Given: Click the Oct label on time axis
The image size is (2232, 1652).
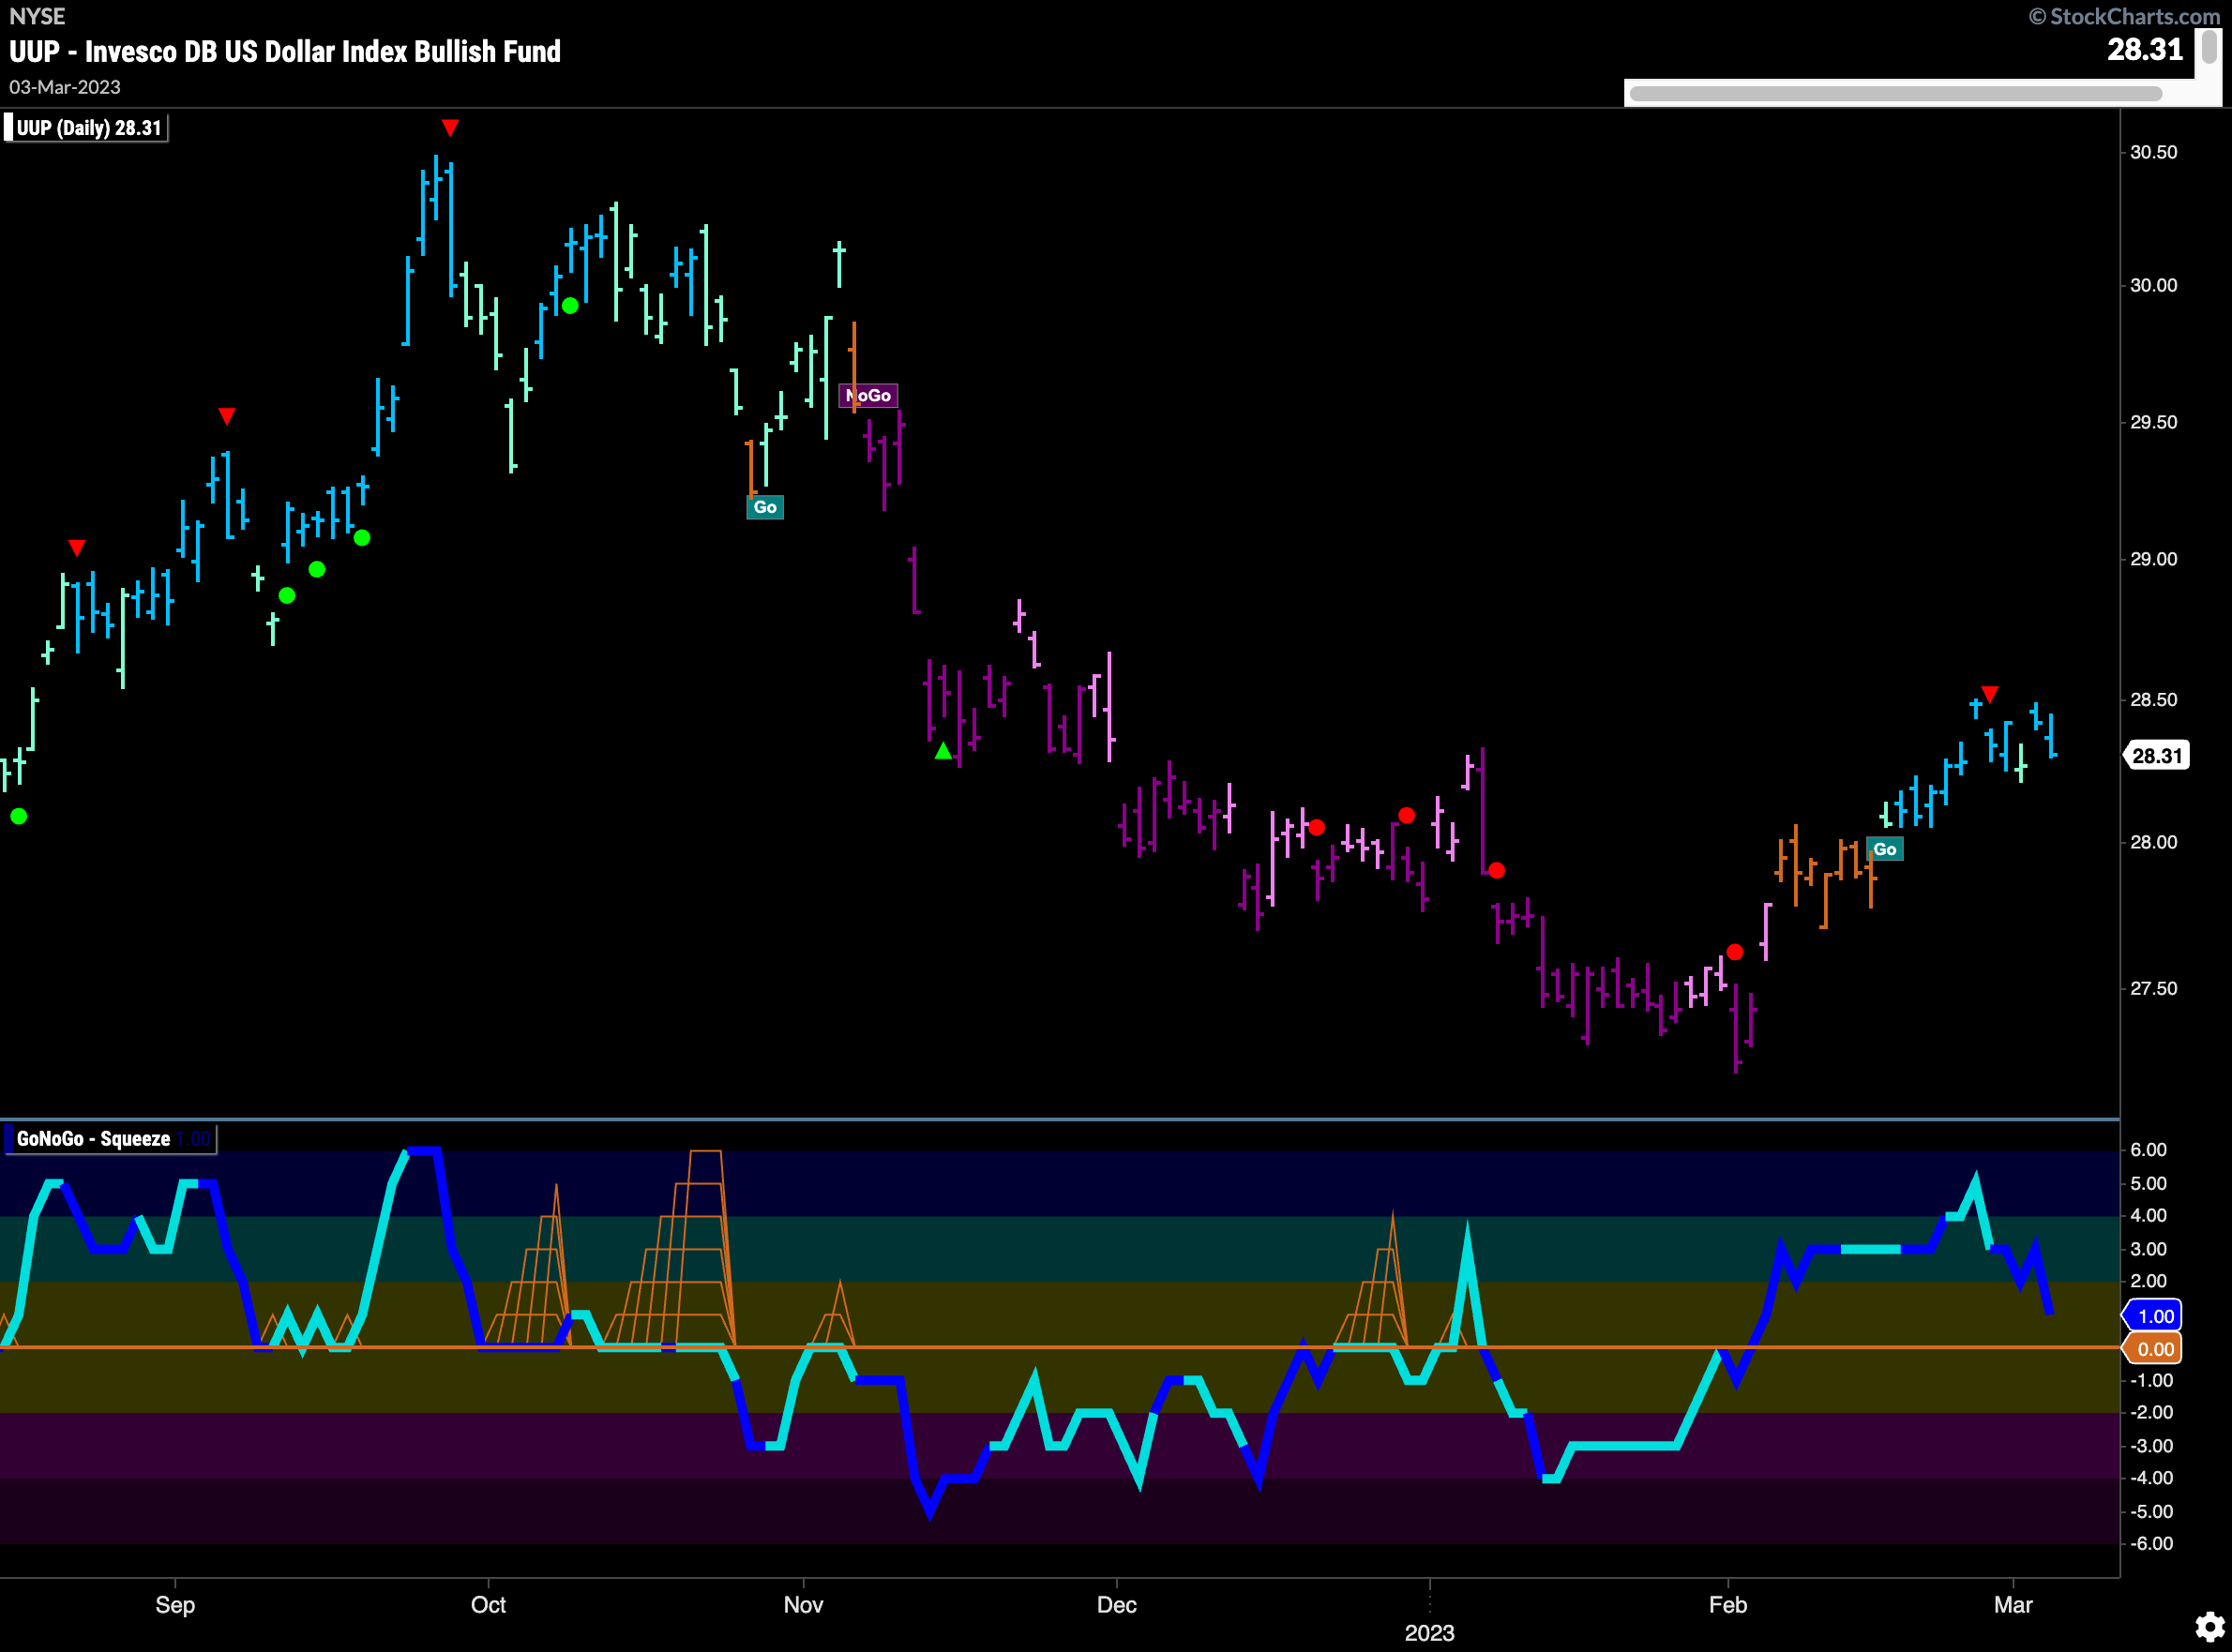Looking at the screenshot, I should (x=488, y=1605).
